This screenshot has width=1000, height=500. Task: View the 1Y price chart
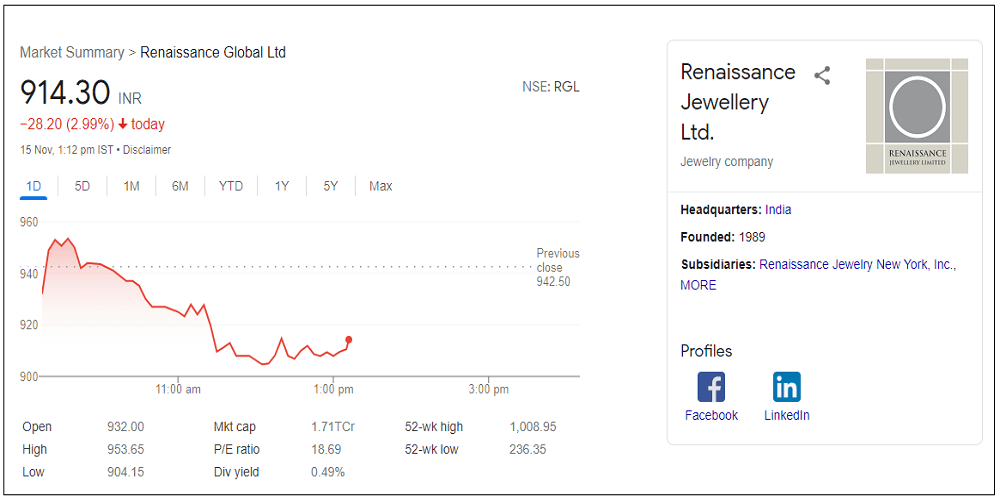[282, 186]
